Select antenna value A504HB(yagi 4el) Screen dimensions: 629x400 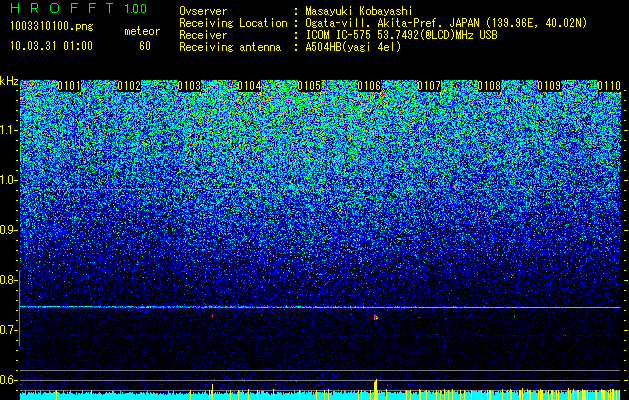pos(353,47)
